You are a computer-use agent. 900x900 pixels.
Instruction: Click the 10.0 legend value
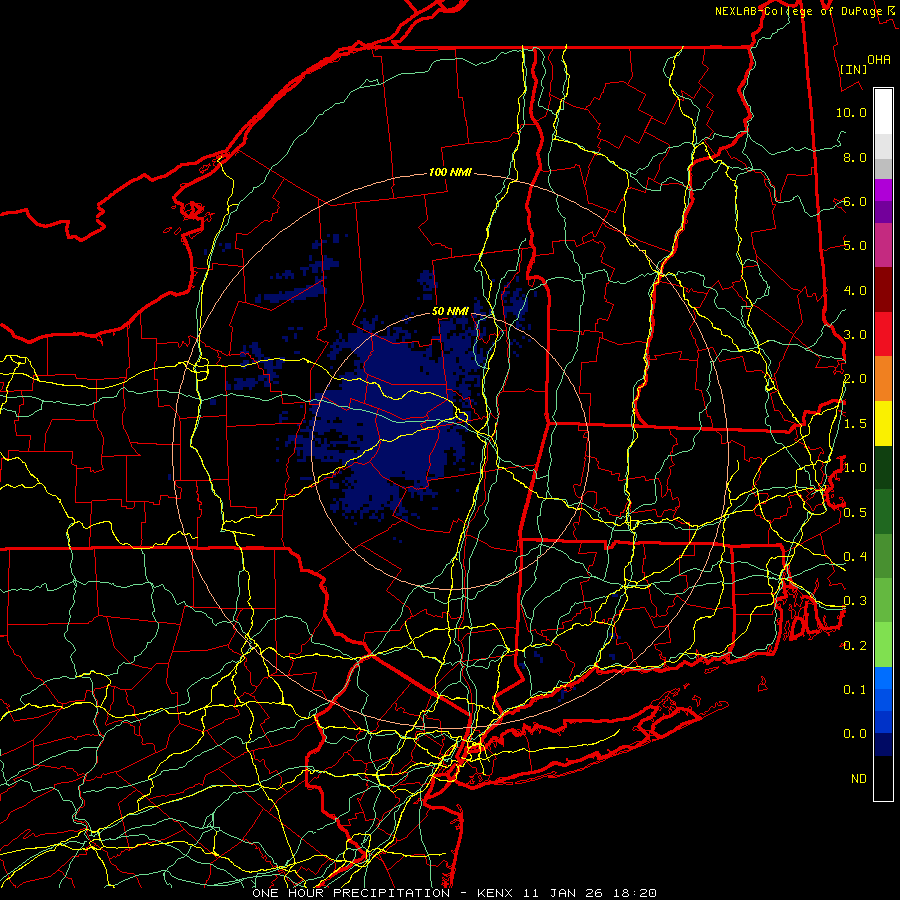tap(851, 112)
